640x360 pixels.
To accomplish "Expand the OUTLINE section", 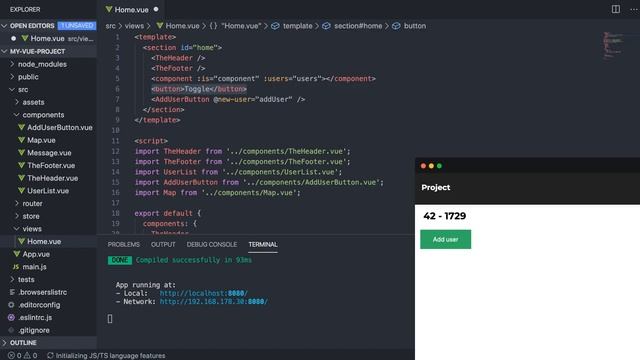I will click(x=4, y=342).
